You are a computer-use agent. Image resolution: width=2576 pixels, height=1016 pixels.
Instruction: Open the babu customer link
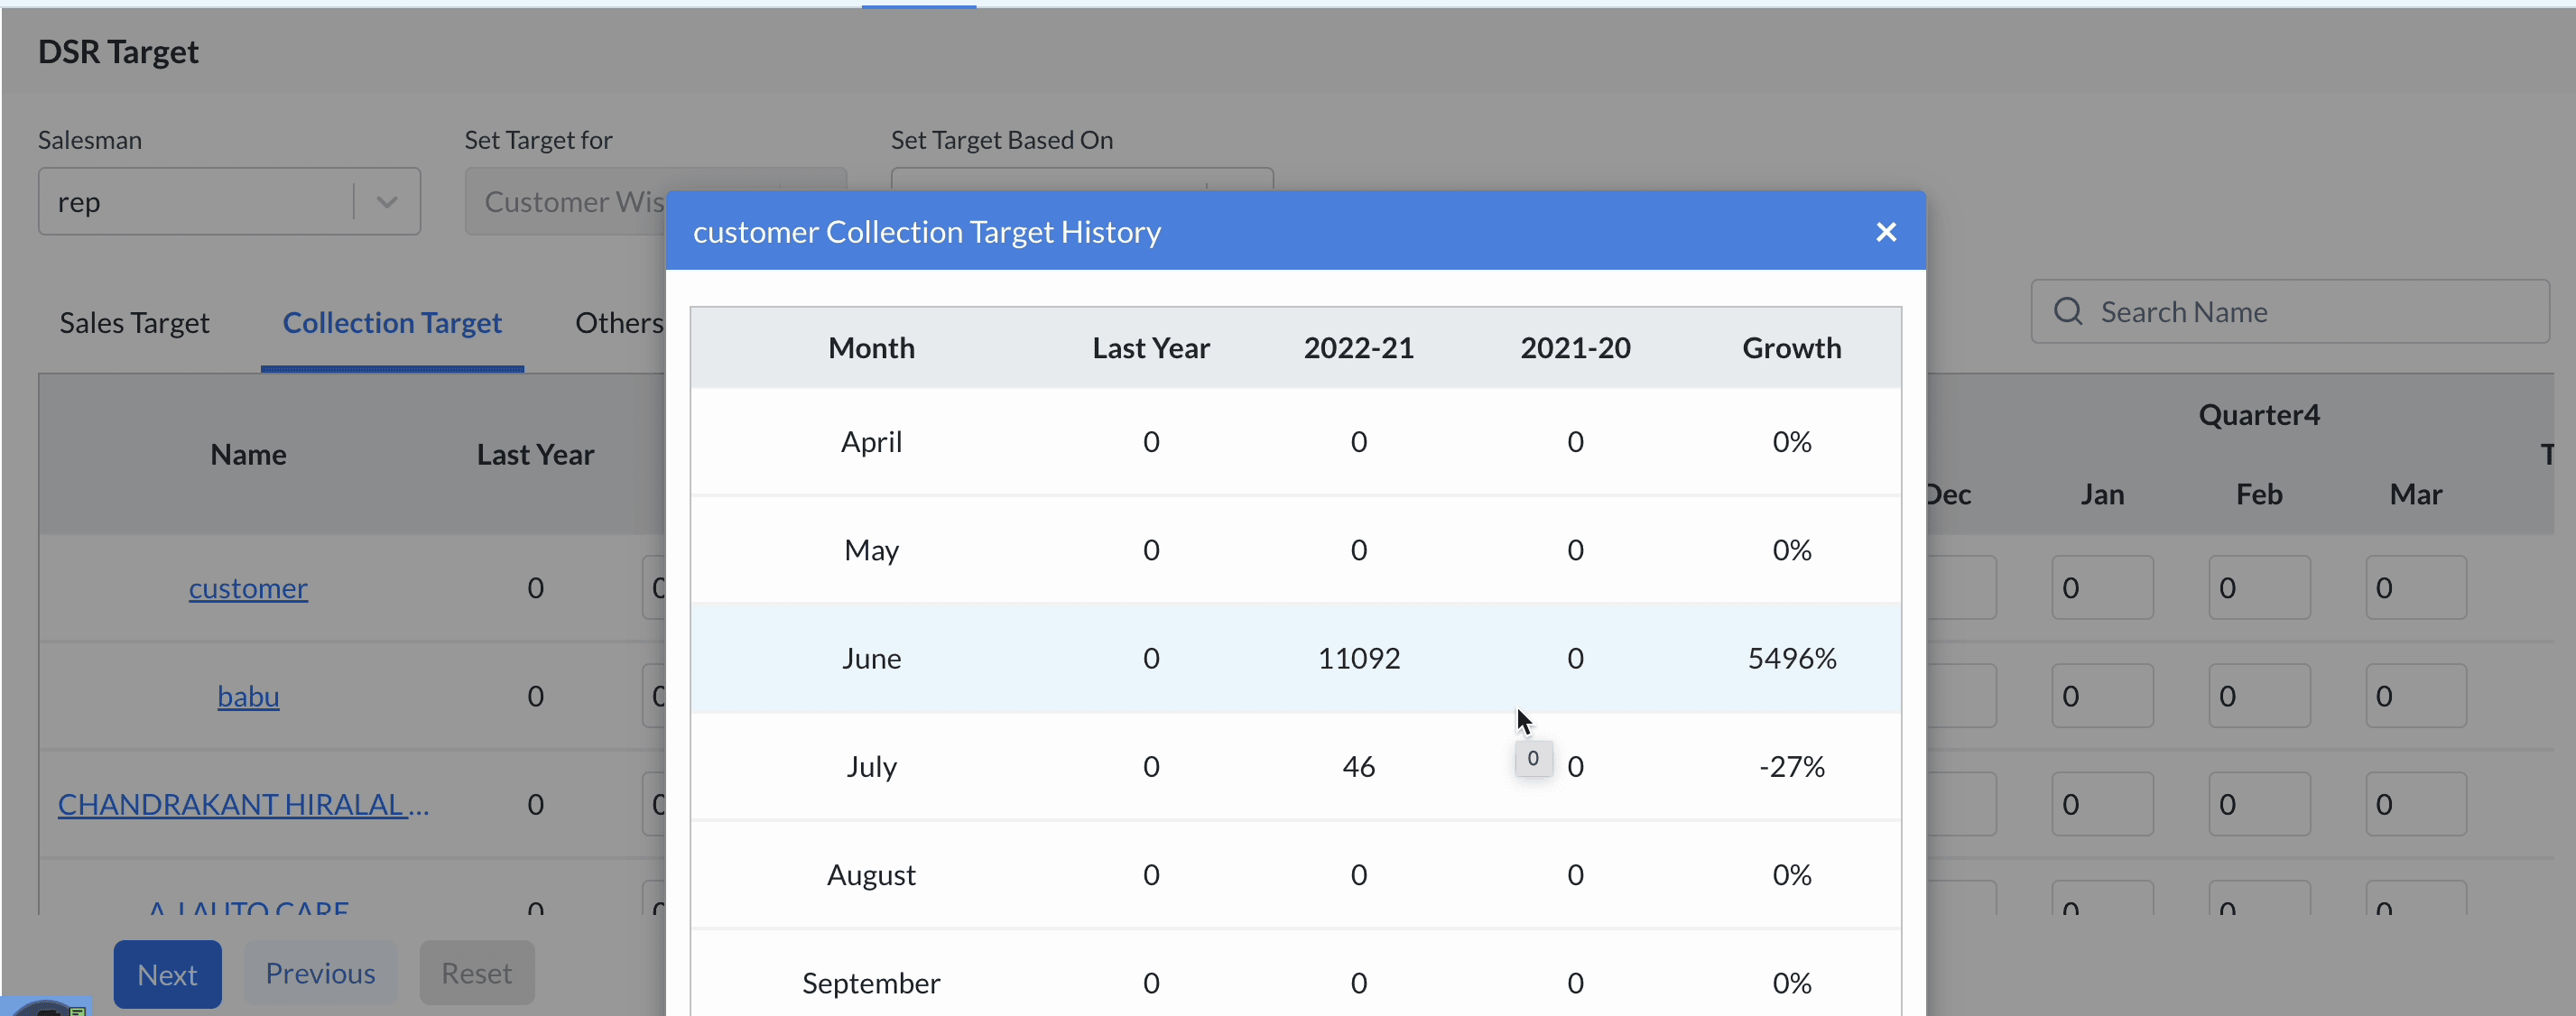(248, 696)
